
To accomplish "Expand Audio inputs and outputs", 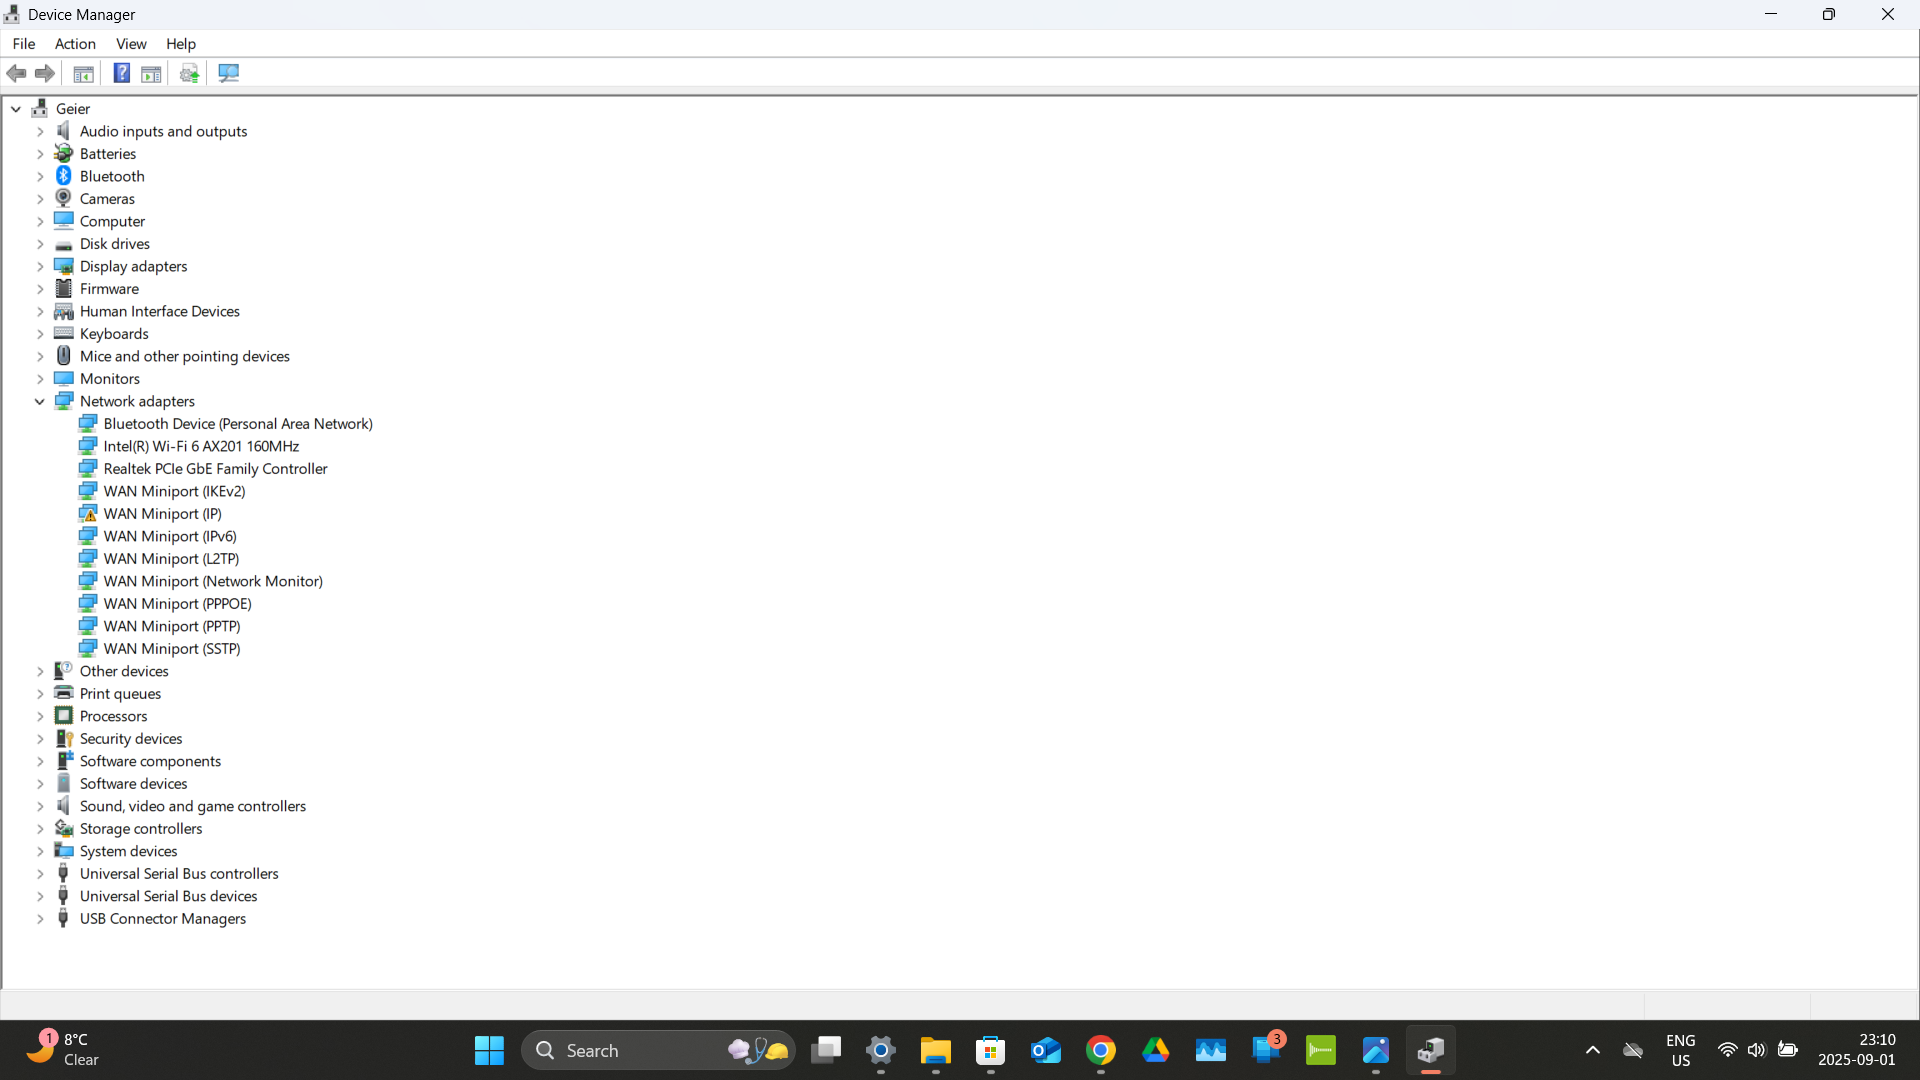I will pyautogui.click(x=40, y=131).
